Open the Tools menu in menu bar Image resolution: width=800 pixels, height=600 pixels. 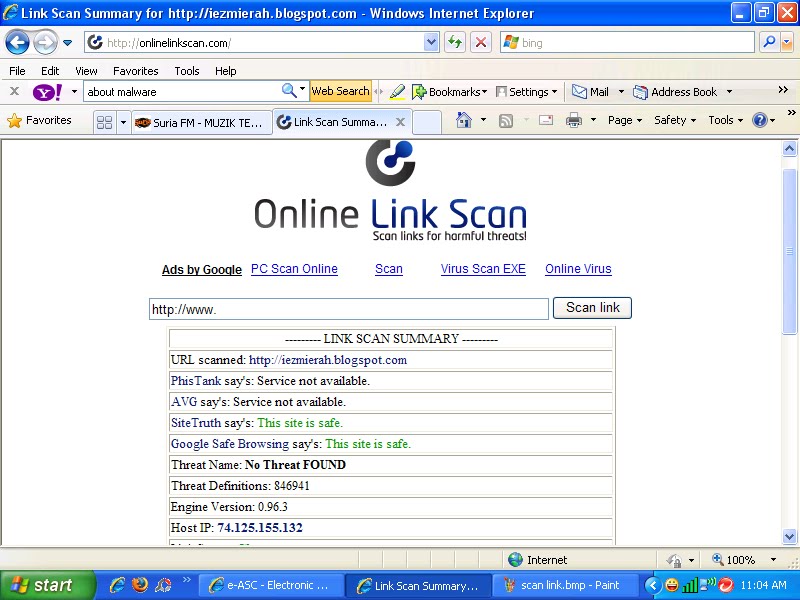(187, 71)
